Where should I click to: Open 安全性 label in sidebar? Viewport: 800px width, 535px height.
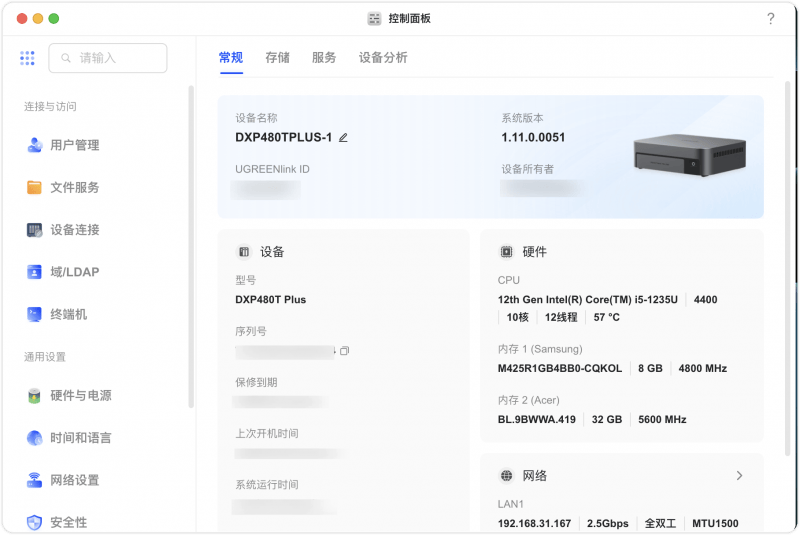pos(69,522)
